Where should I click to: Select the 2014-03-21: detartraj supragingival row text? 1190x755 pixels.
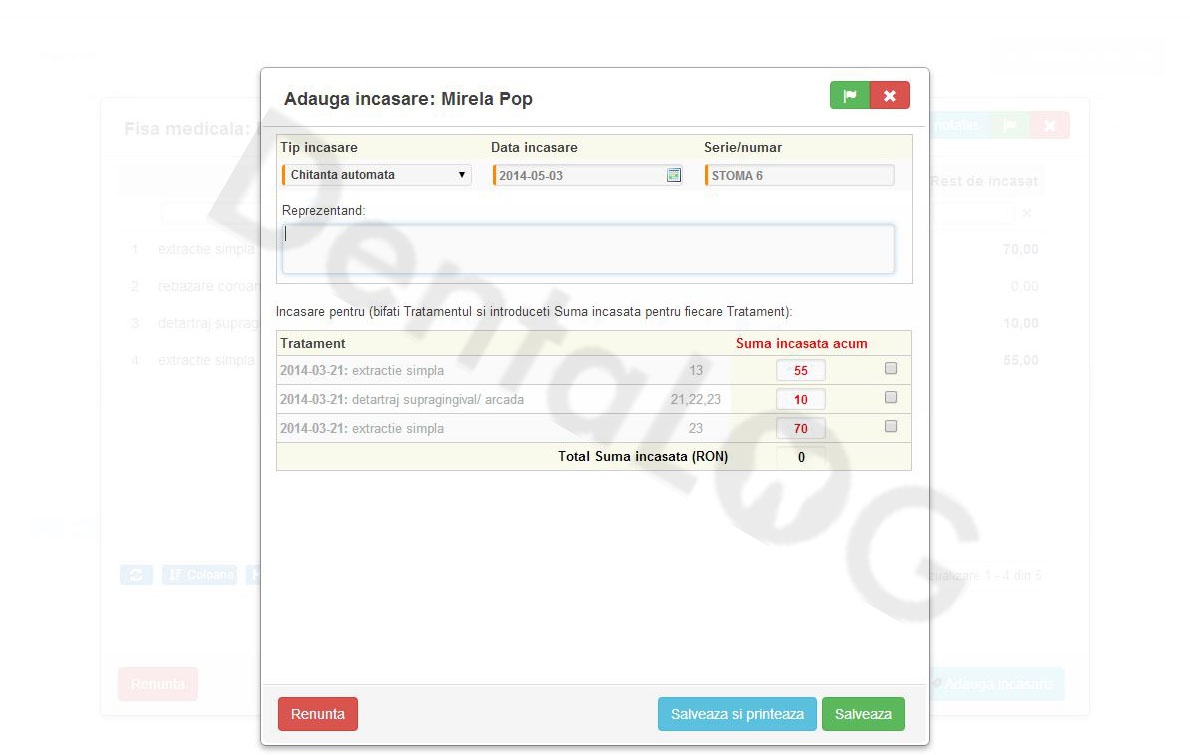pyautogui.click(x=401, y=399)
